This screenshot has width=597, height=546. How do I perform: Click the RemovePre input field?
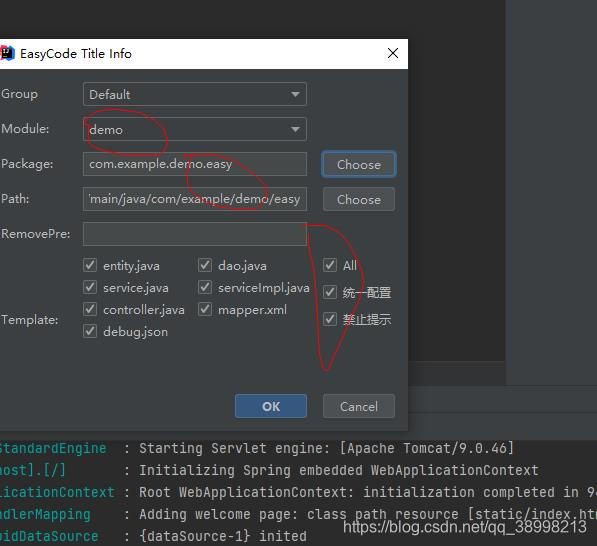click(x=195, y=234)
